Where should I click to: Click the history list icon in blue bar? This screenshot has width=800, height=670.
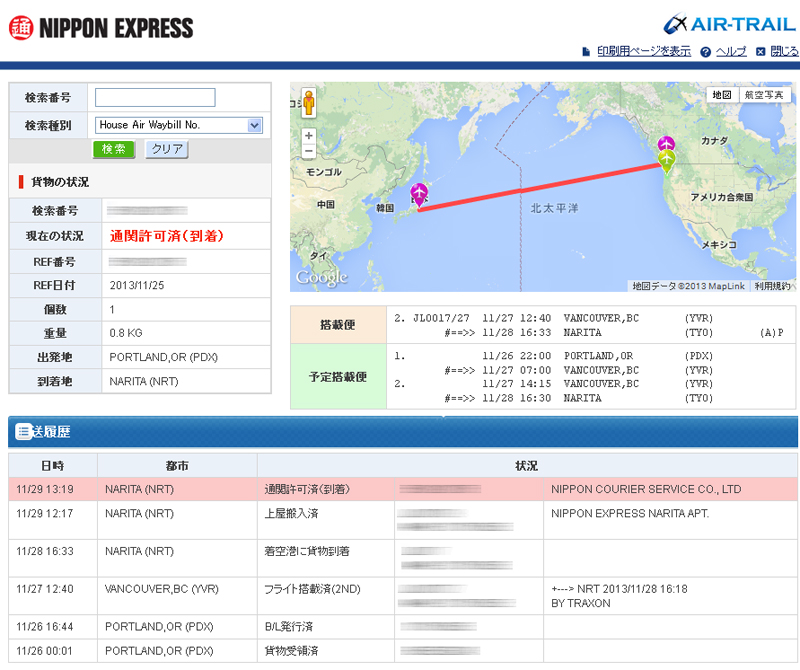[23, 432]
